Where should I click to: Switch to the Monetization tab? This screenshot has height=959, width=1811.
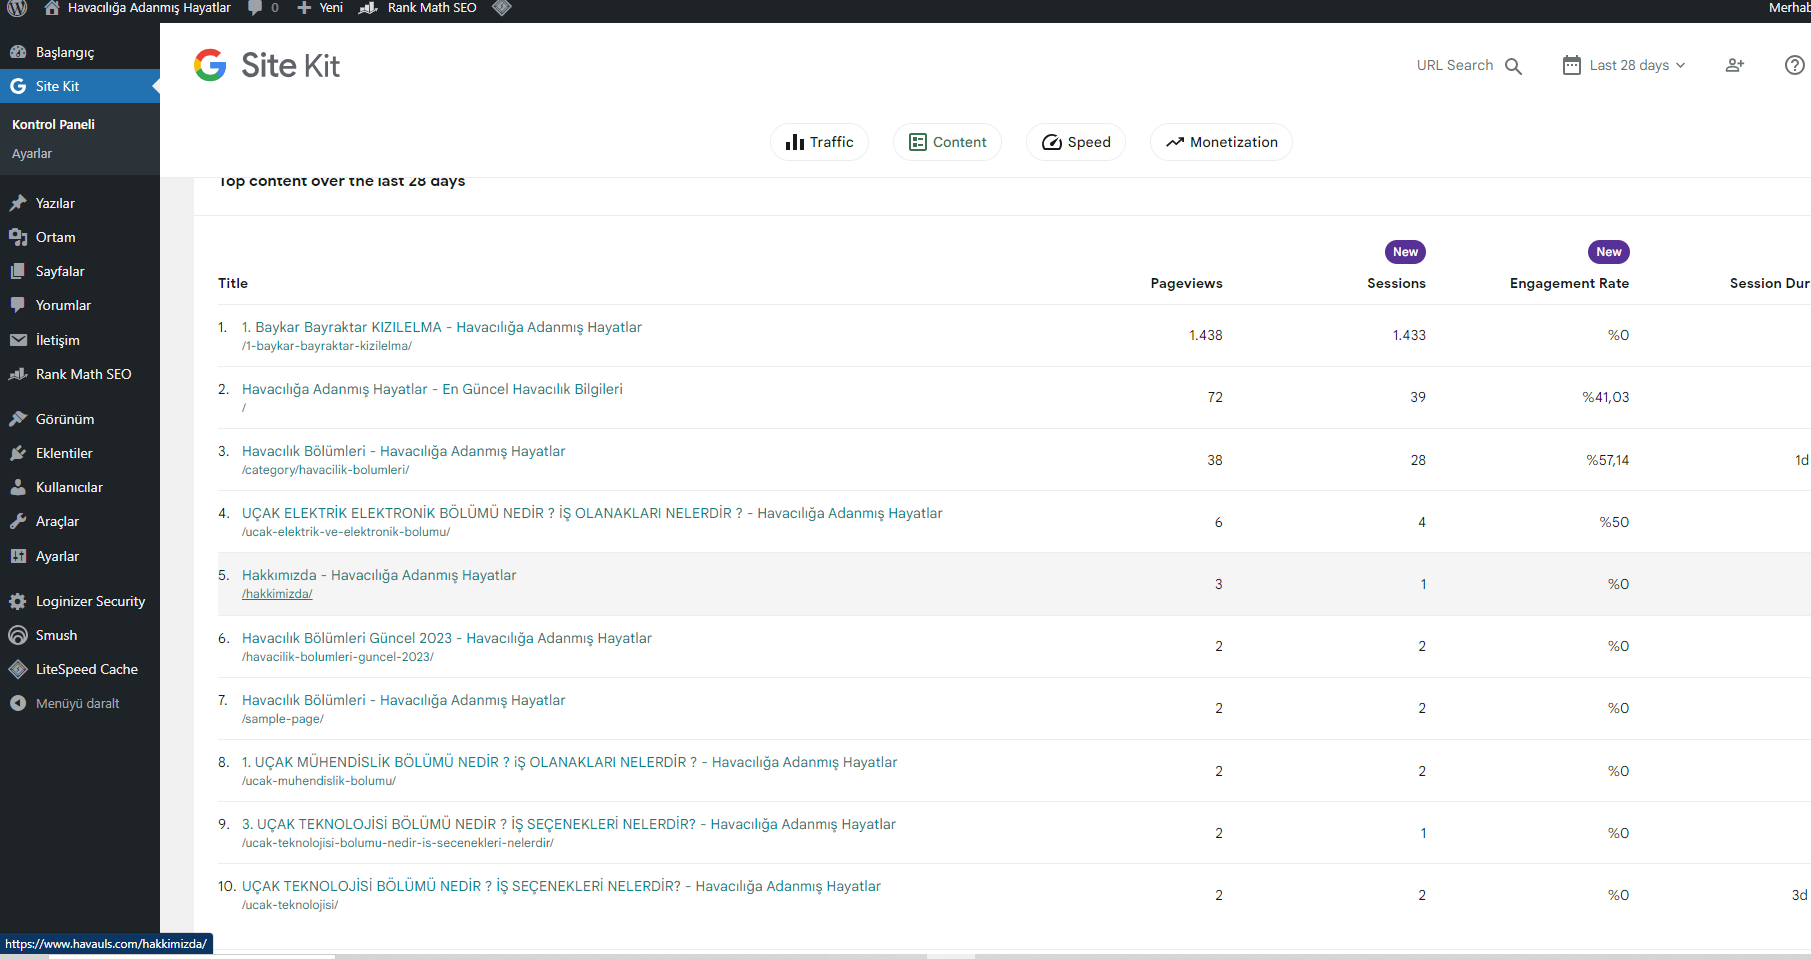(x=1221, y=142)
